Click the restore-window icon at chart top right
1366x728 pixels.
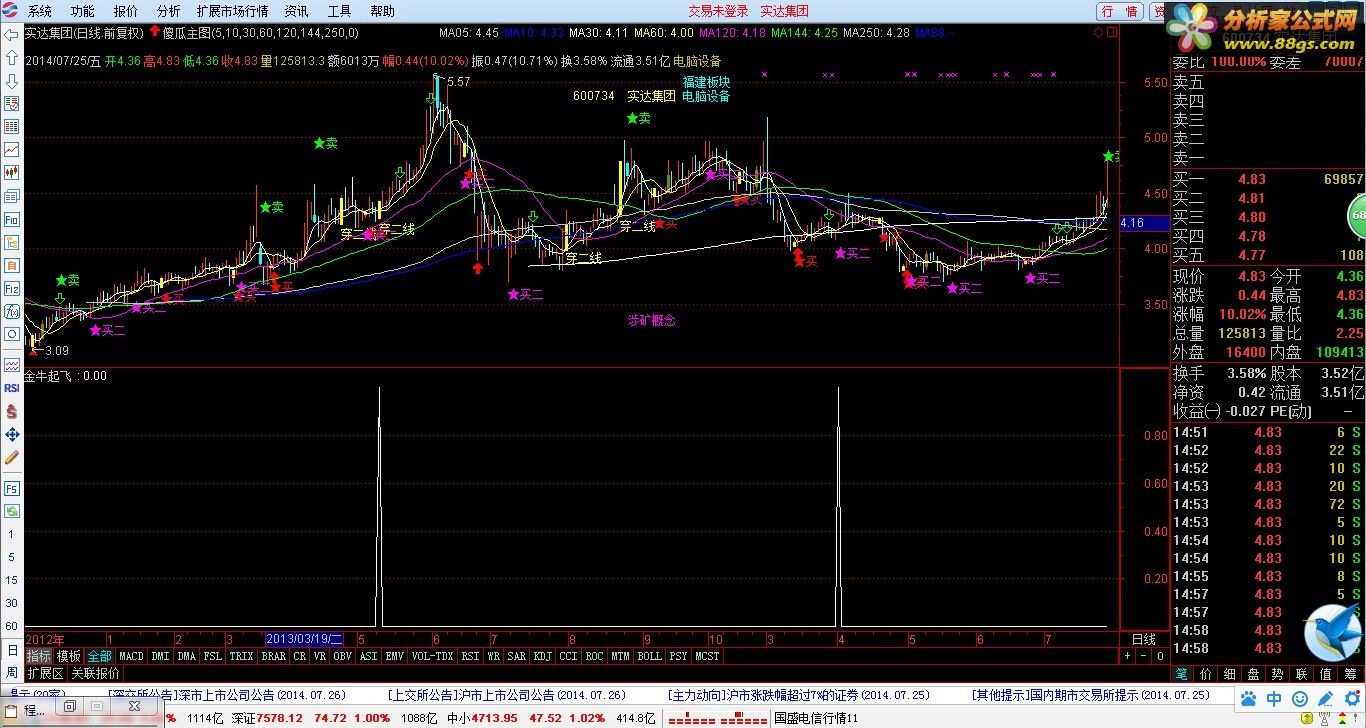pyautogui.click(x=1112, y=32)
